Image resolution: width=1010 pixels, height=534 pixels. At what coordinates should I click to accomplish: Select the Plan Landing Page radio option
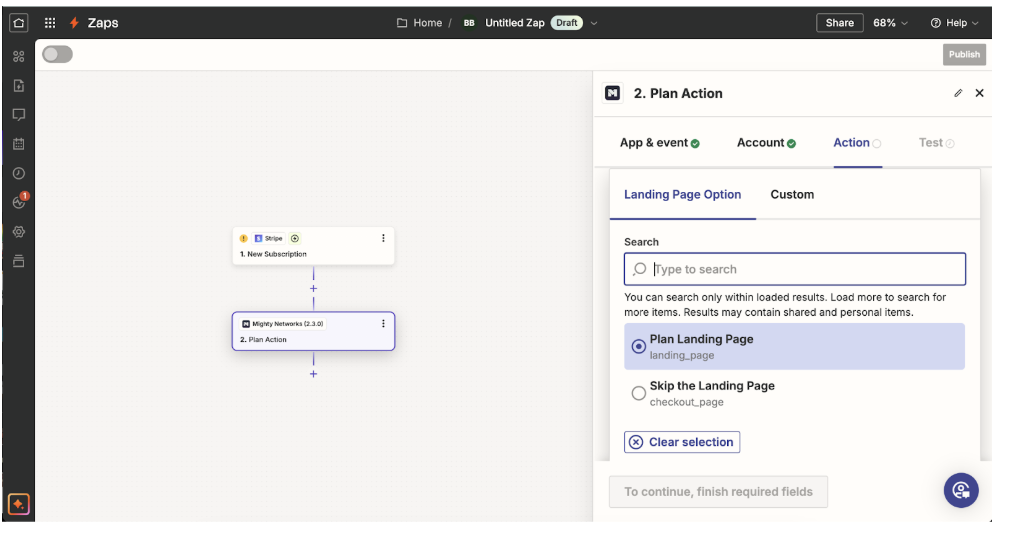pyautogui.click(x=639, y=346)
